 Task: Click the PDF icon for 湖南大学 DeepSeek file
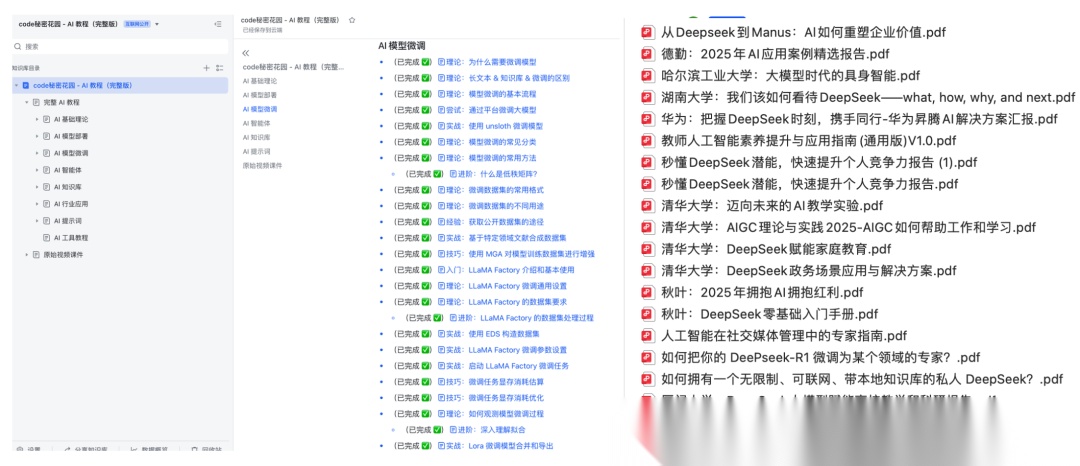pyautogui.click(x=647, y=97)
